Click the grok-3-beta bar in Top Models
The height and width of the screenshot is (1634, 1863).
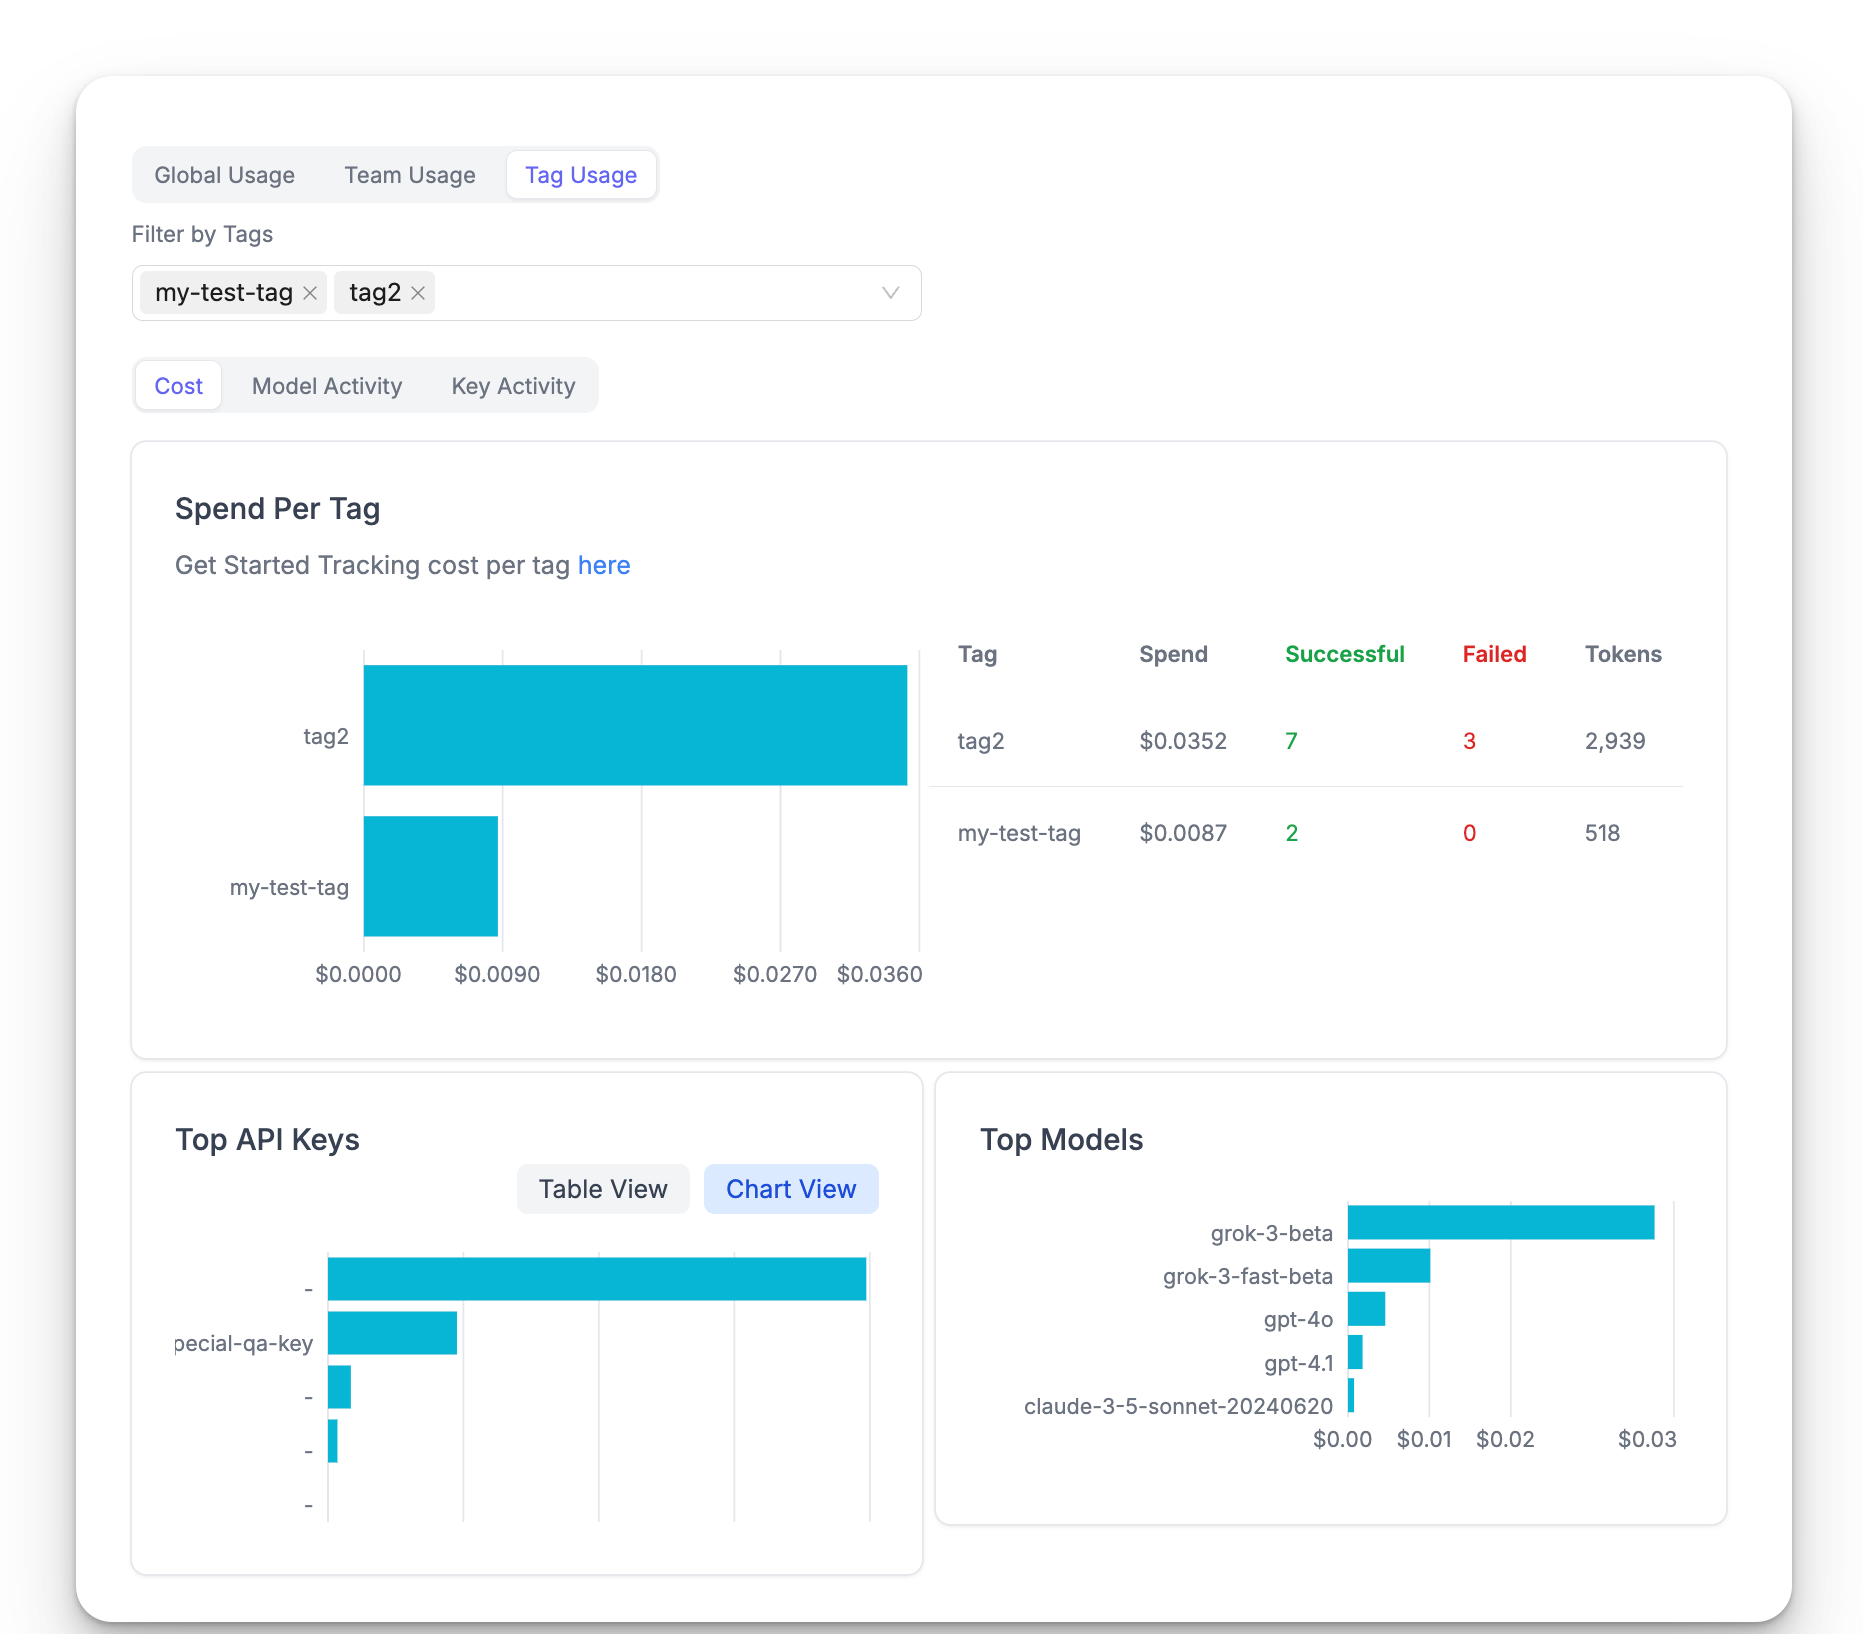tap(1500, 1222)
